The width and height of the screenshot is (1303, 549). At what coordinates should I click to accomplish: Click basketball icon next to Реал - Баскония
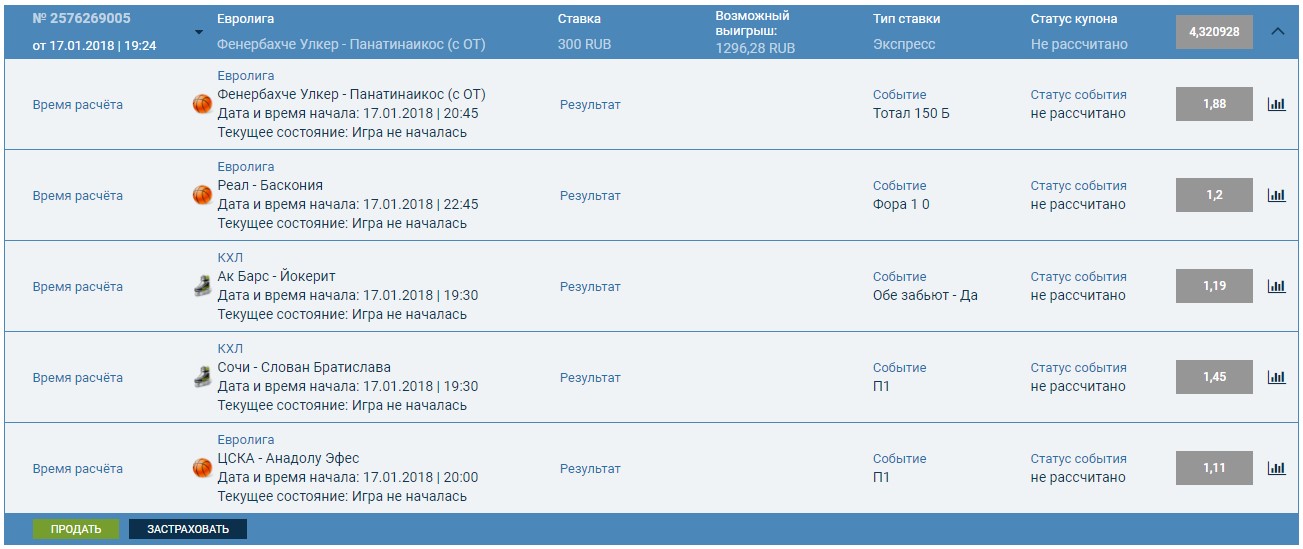coord(202,195)
